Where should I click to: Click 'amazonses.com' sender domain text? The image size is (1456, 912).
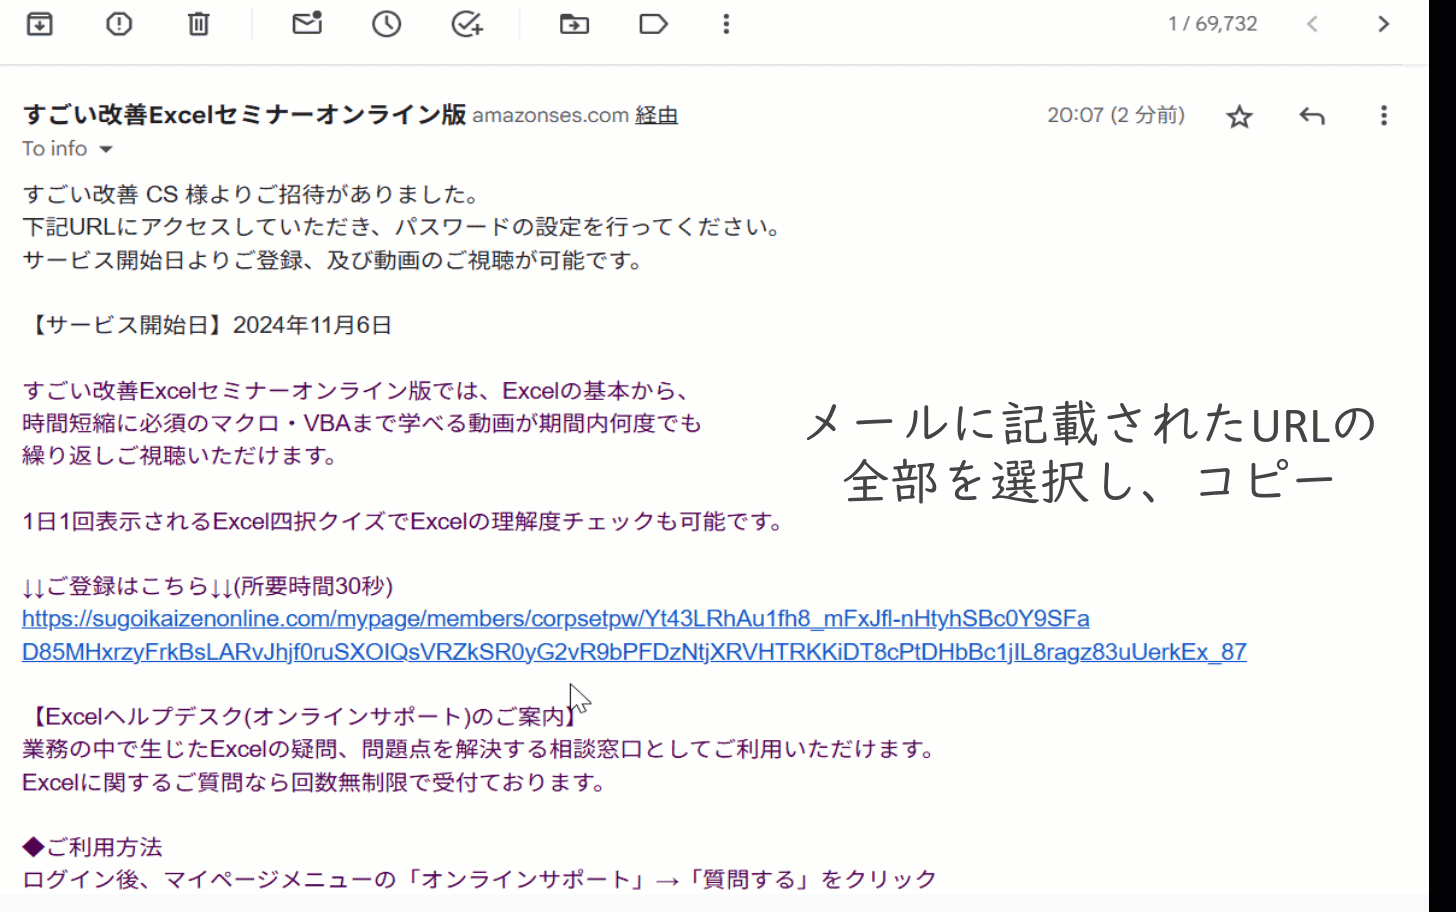pyautogui.click(x=550, y=116)
